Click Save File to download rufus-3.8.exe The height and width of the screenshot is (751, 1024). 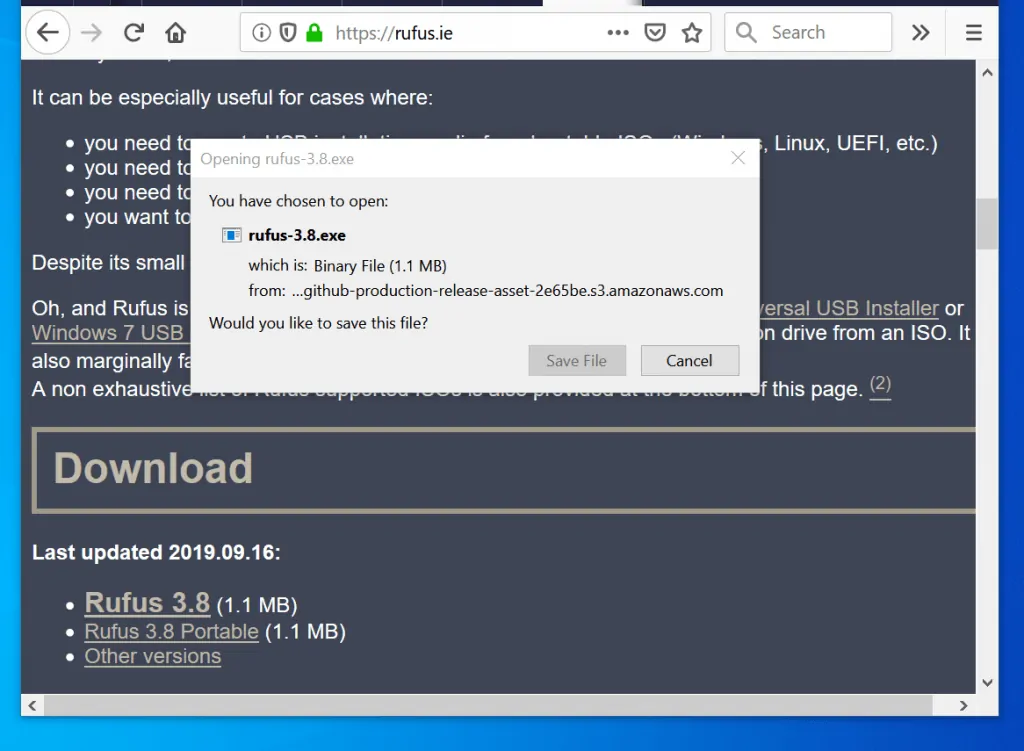[x=577, y=360]
